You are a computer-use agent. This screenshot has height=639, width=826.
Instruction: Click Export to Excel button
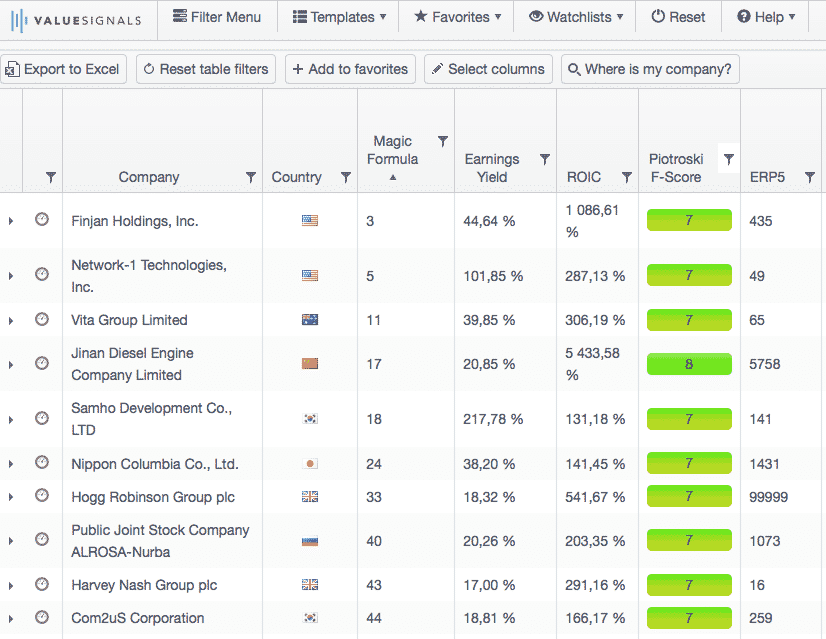[63, 69]
